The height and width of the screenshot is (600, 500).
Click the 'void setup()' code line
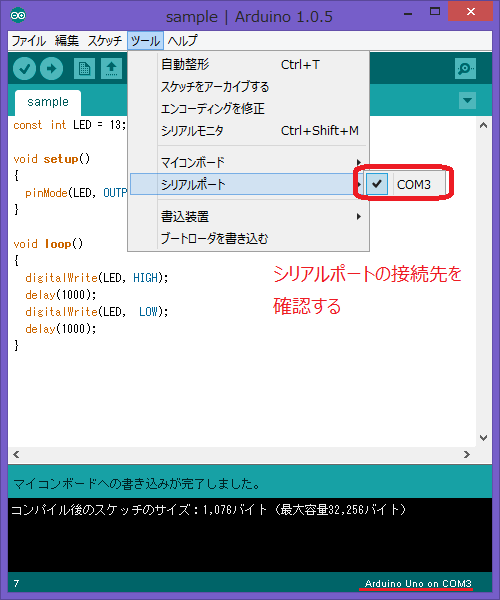52,159
